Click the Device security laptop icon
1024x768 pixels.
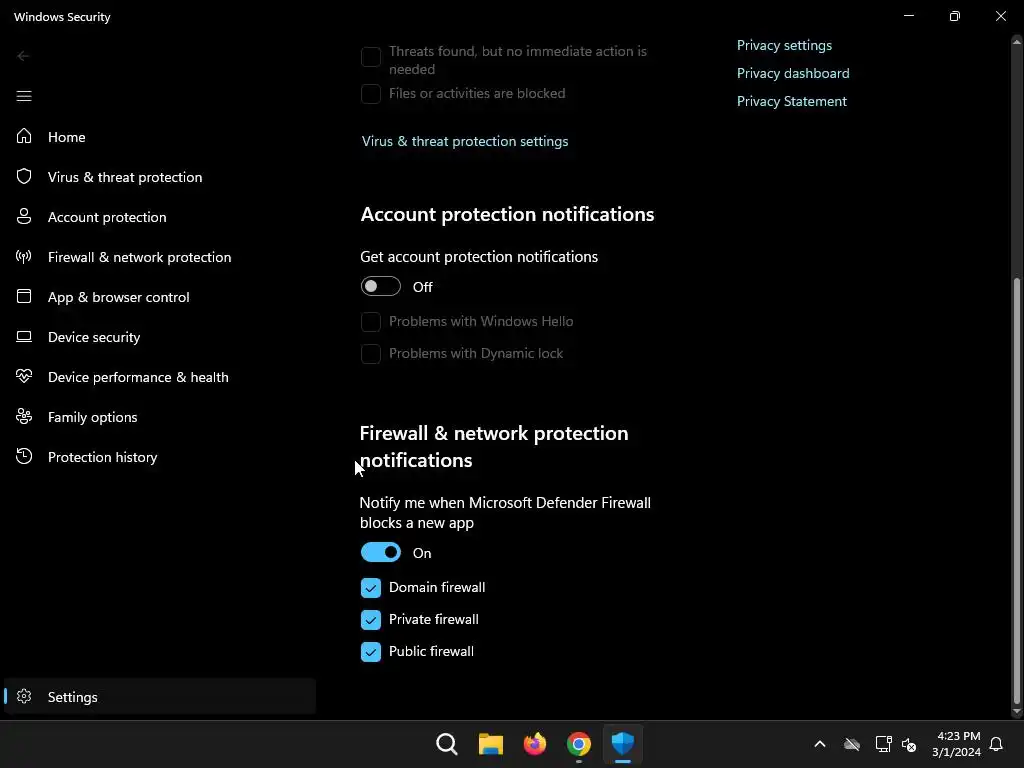[x=24, y=336]
